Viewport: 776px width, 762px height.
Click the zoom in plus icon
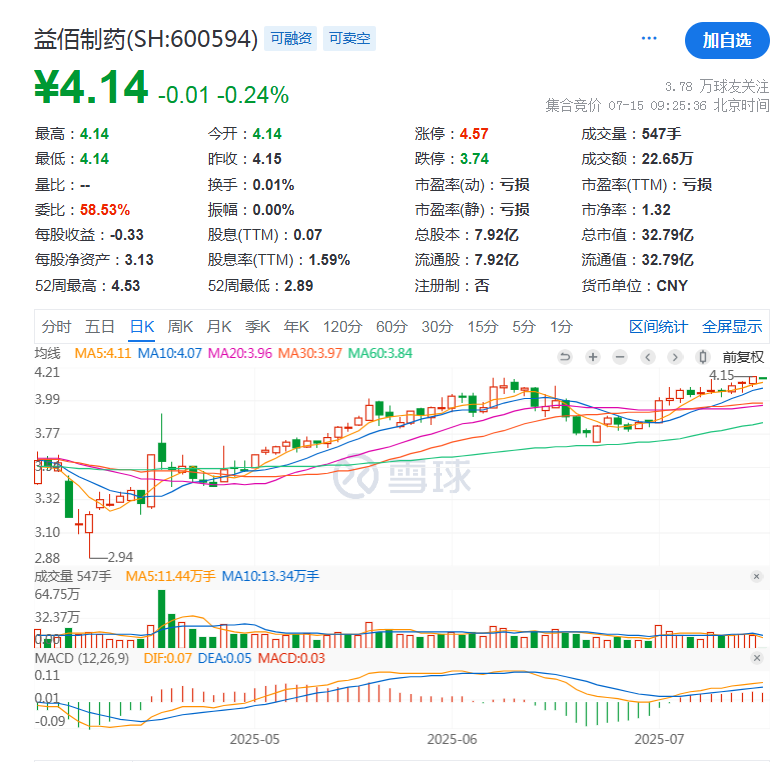[592, 357]
